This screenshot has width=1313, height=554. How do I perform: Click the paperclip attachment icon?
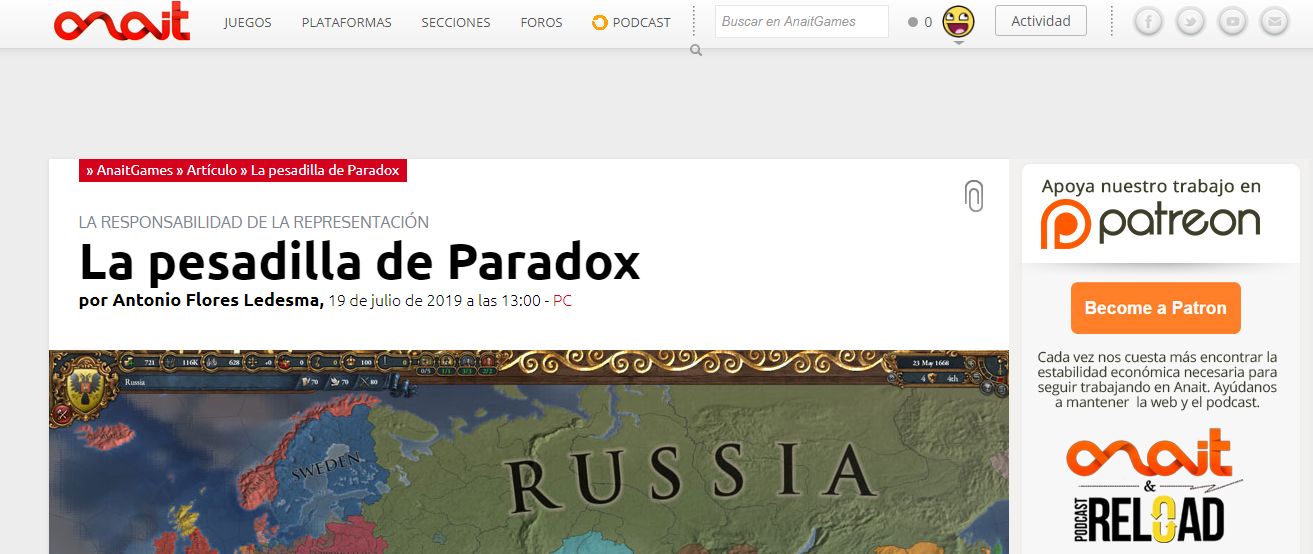tap(973, 196)
